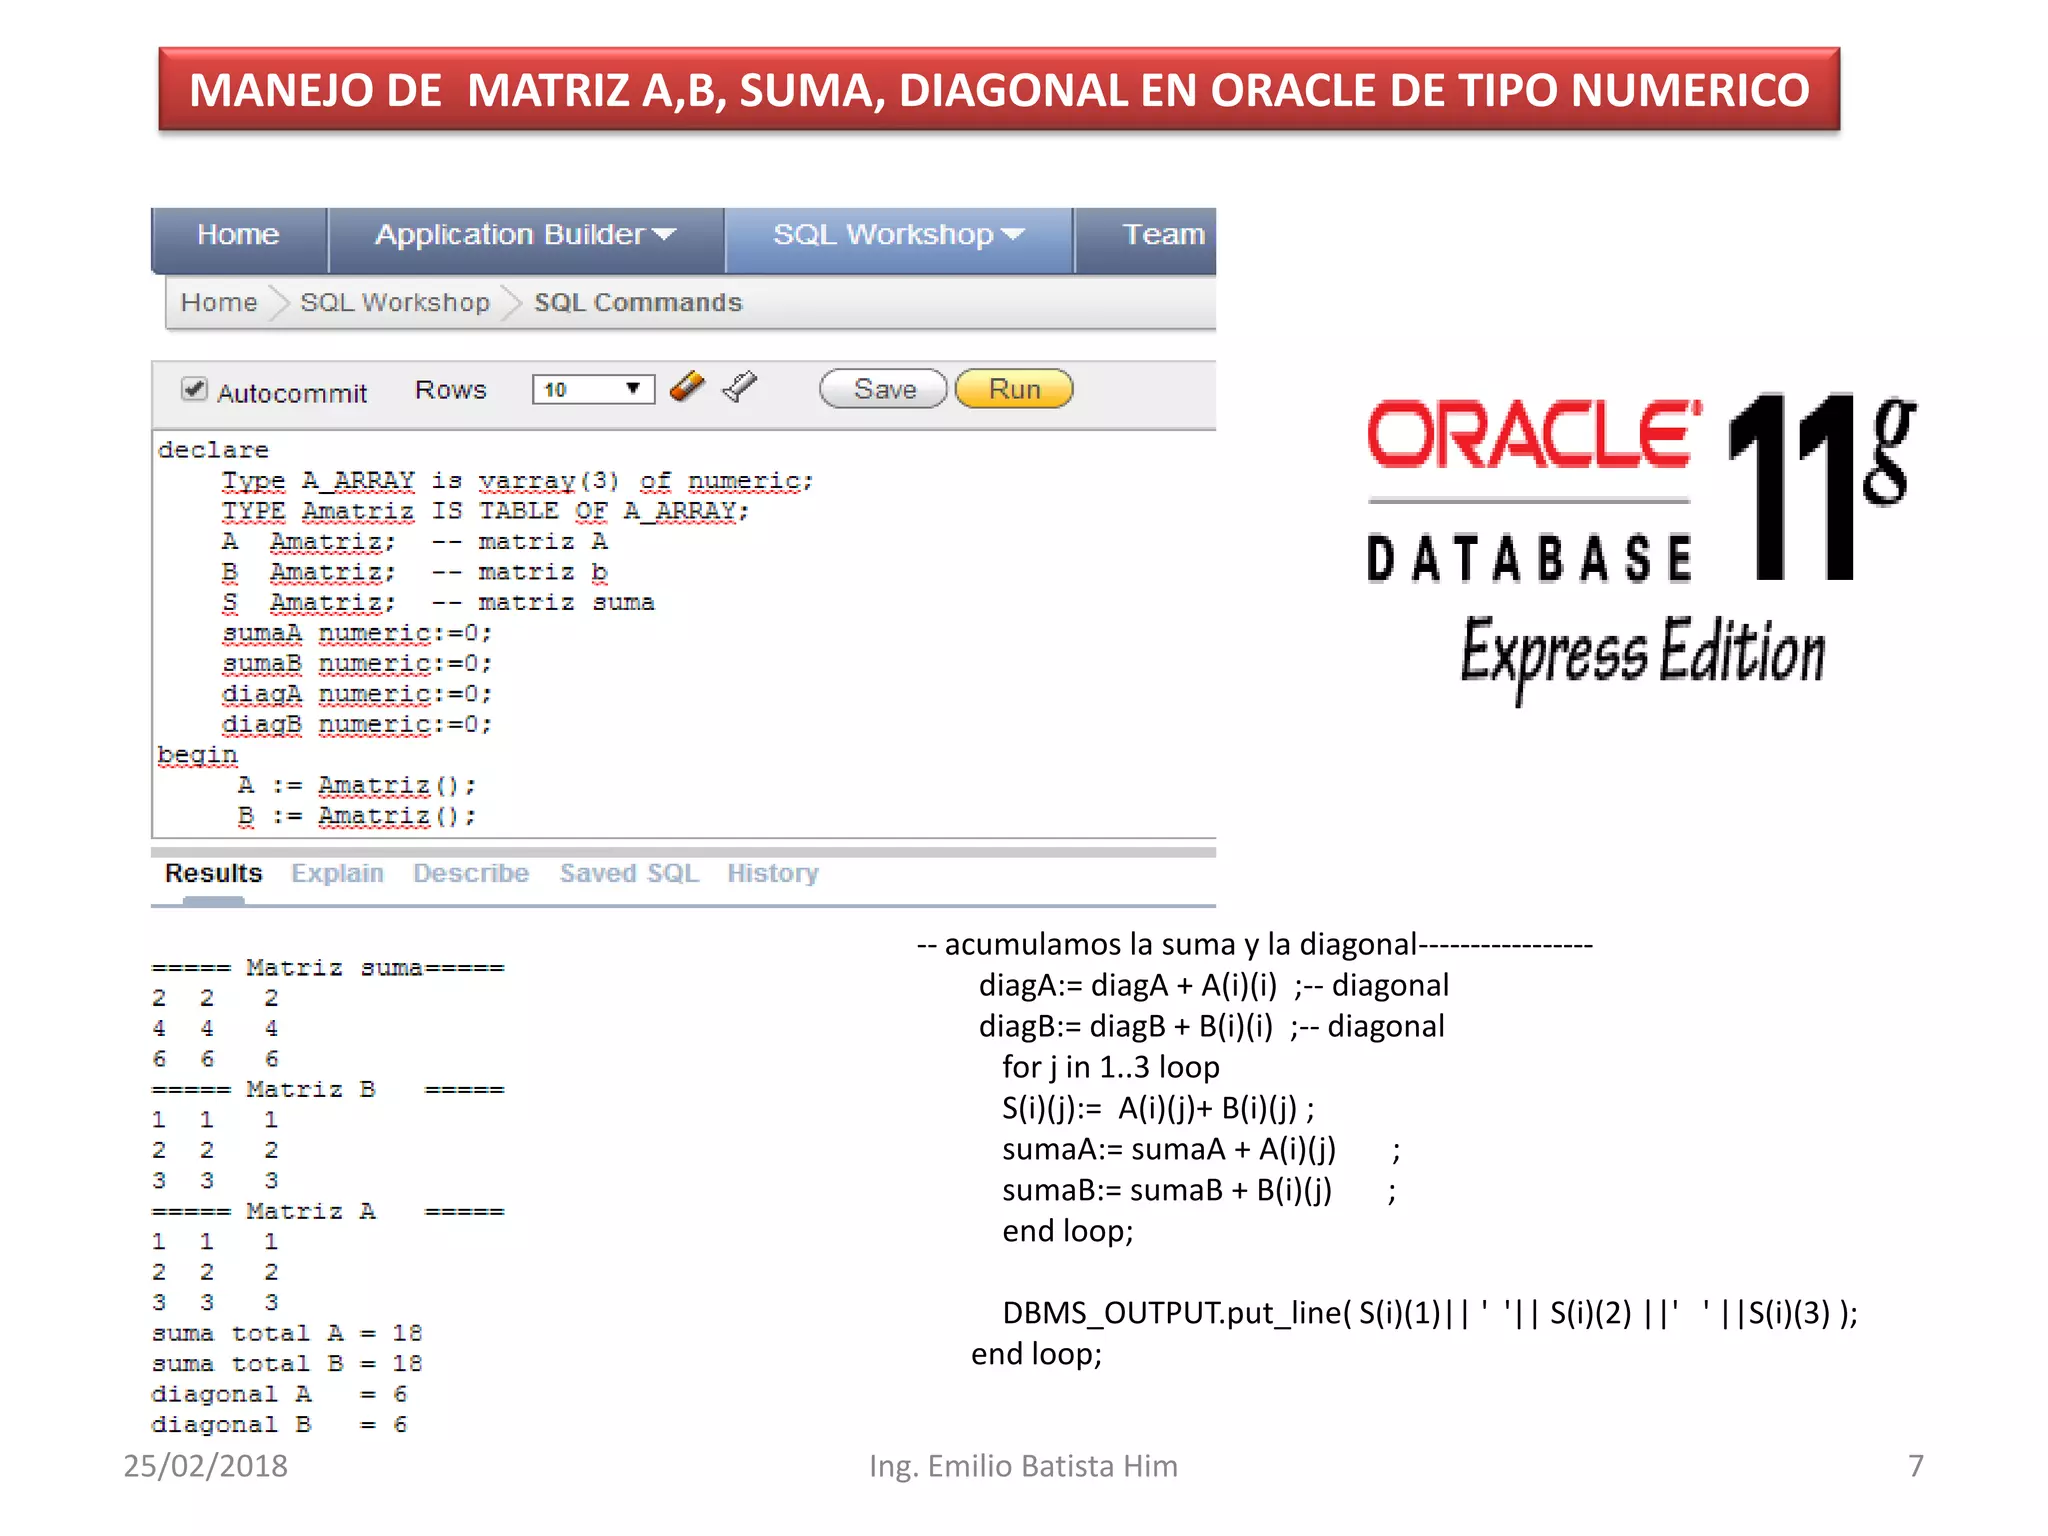Viewport: 2048px width, 1536px height.
Task: Go to SQL Workshop breadcrumb link
Action: 395,302
